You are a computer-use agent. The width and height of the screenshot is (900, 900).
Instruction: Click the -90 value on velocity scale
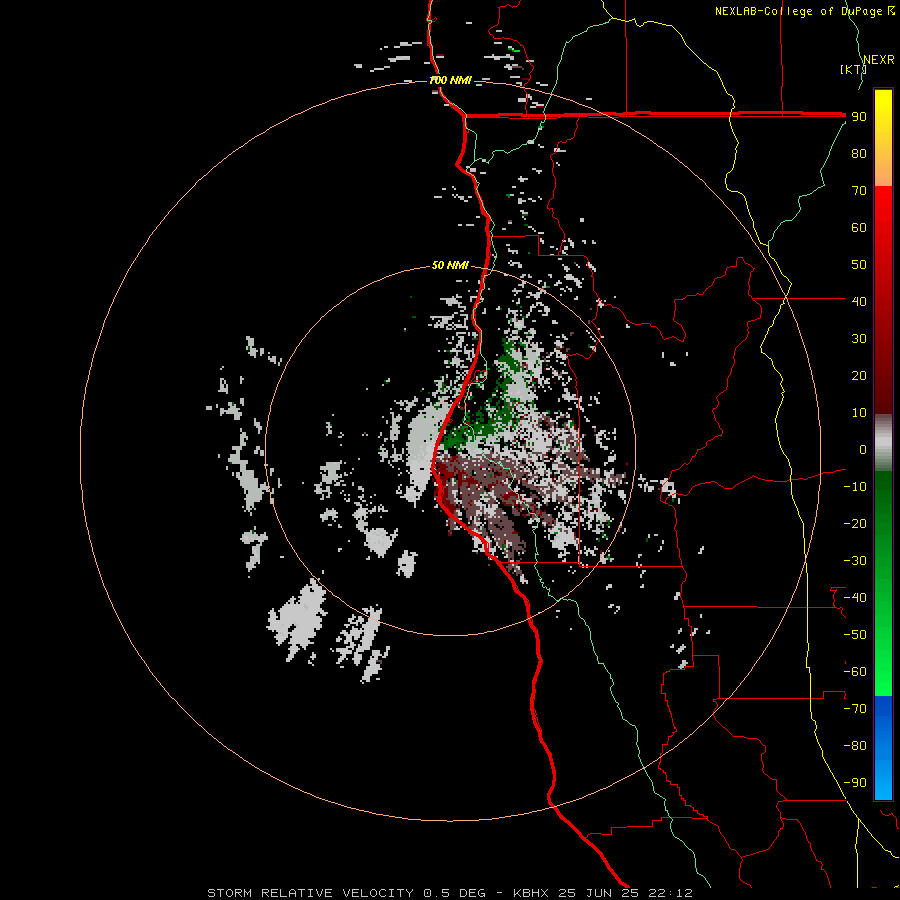click(855, 783)
